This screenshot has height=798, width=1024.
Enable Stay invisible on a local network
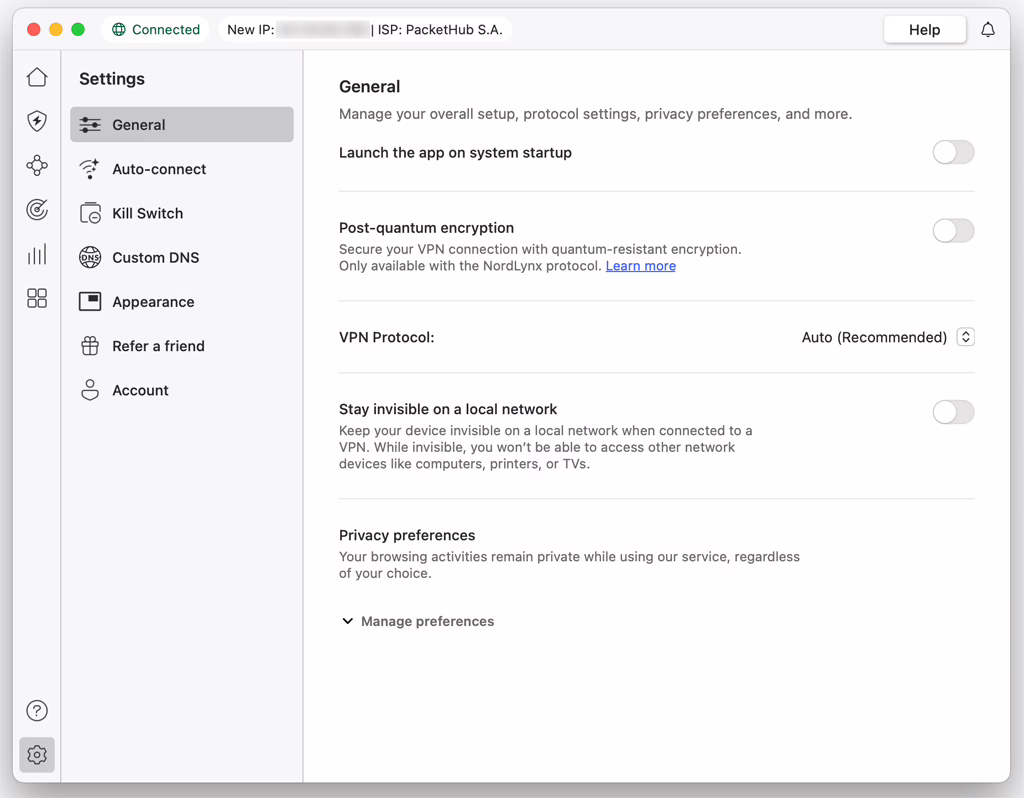click(953, 412)
